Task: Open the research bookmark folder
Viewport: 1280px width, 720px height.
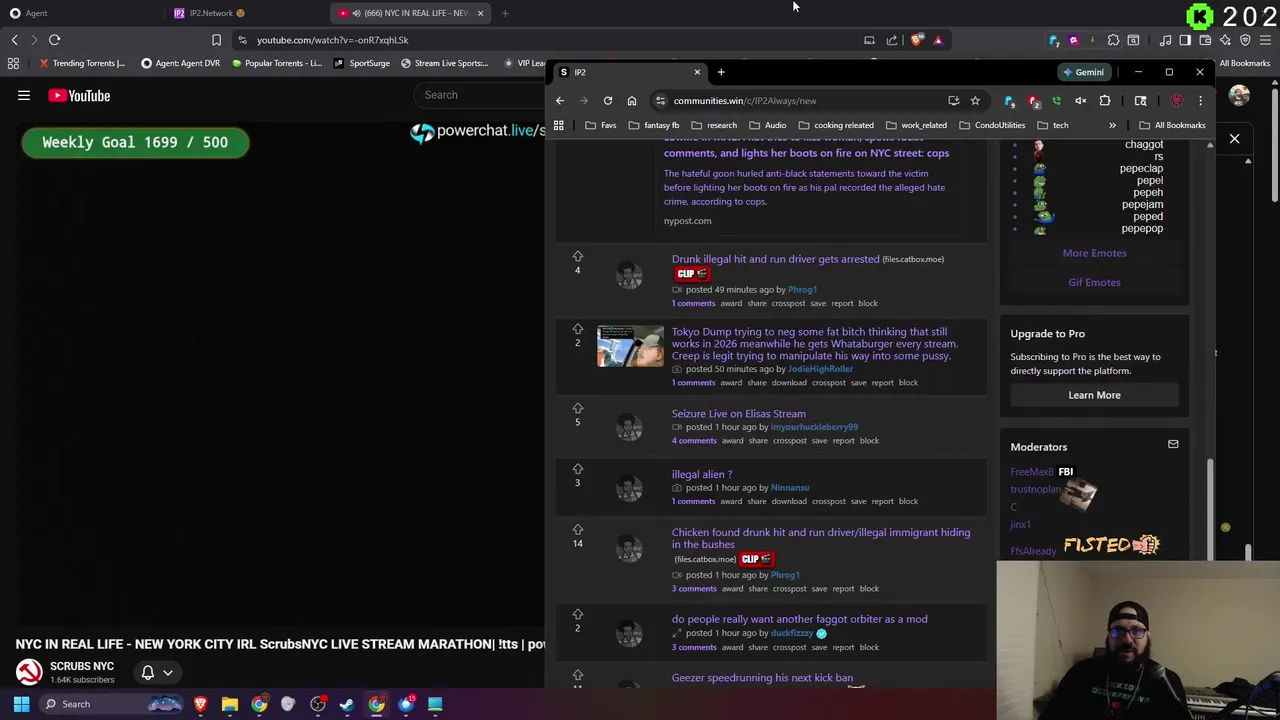Action: (x=713, y=125)
